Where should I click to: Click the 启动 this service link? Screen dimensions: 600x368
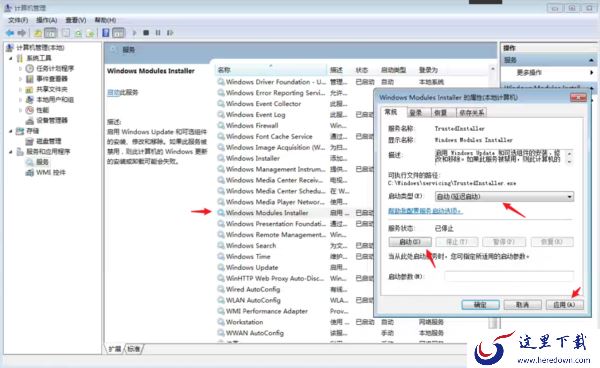(x=114, y=92)
